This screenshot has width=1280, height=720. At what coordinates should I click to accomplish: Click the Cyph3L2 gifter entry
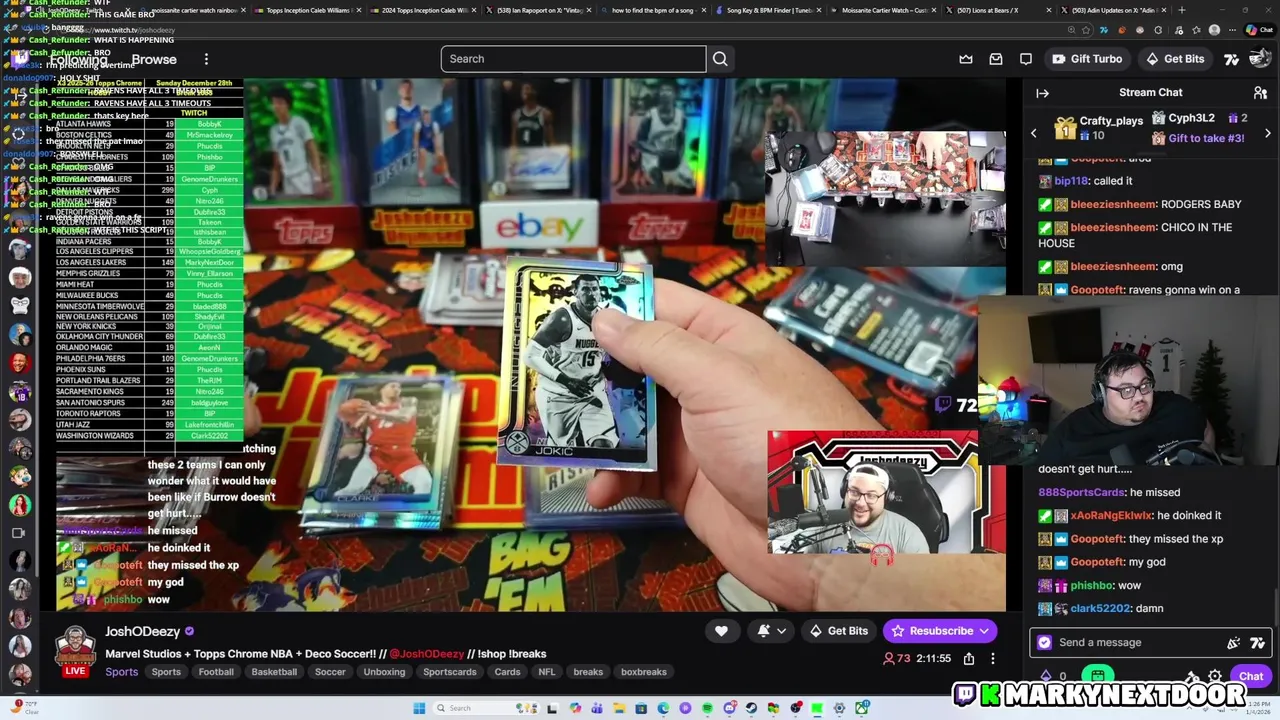(x=1191, y=118)
